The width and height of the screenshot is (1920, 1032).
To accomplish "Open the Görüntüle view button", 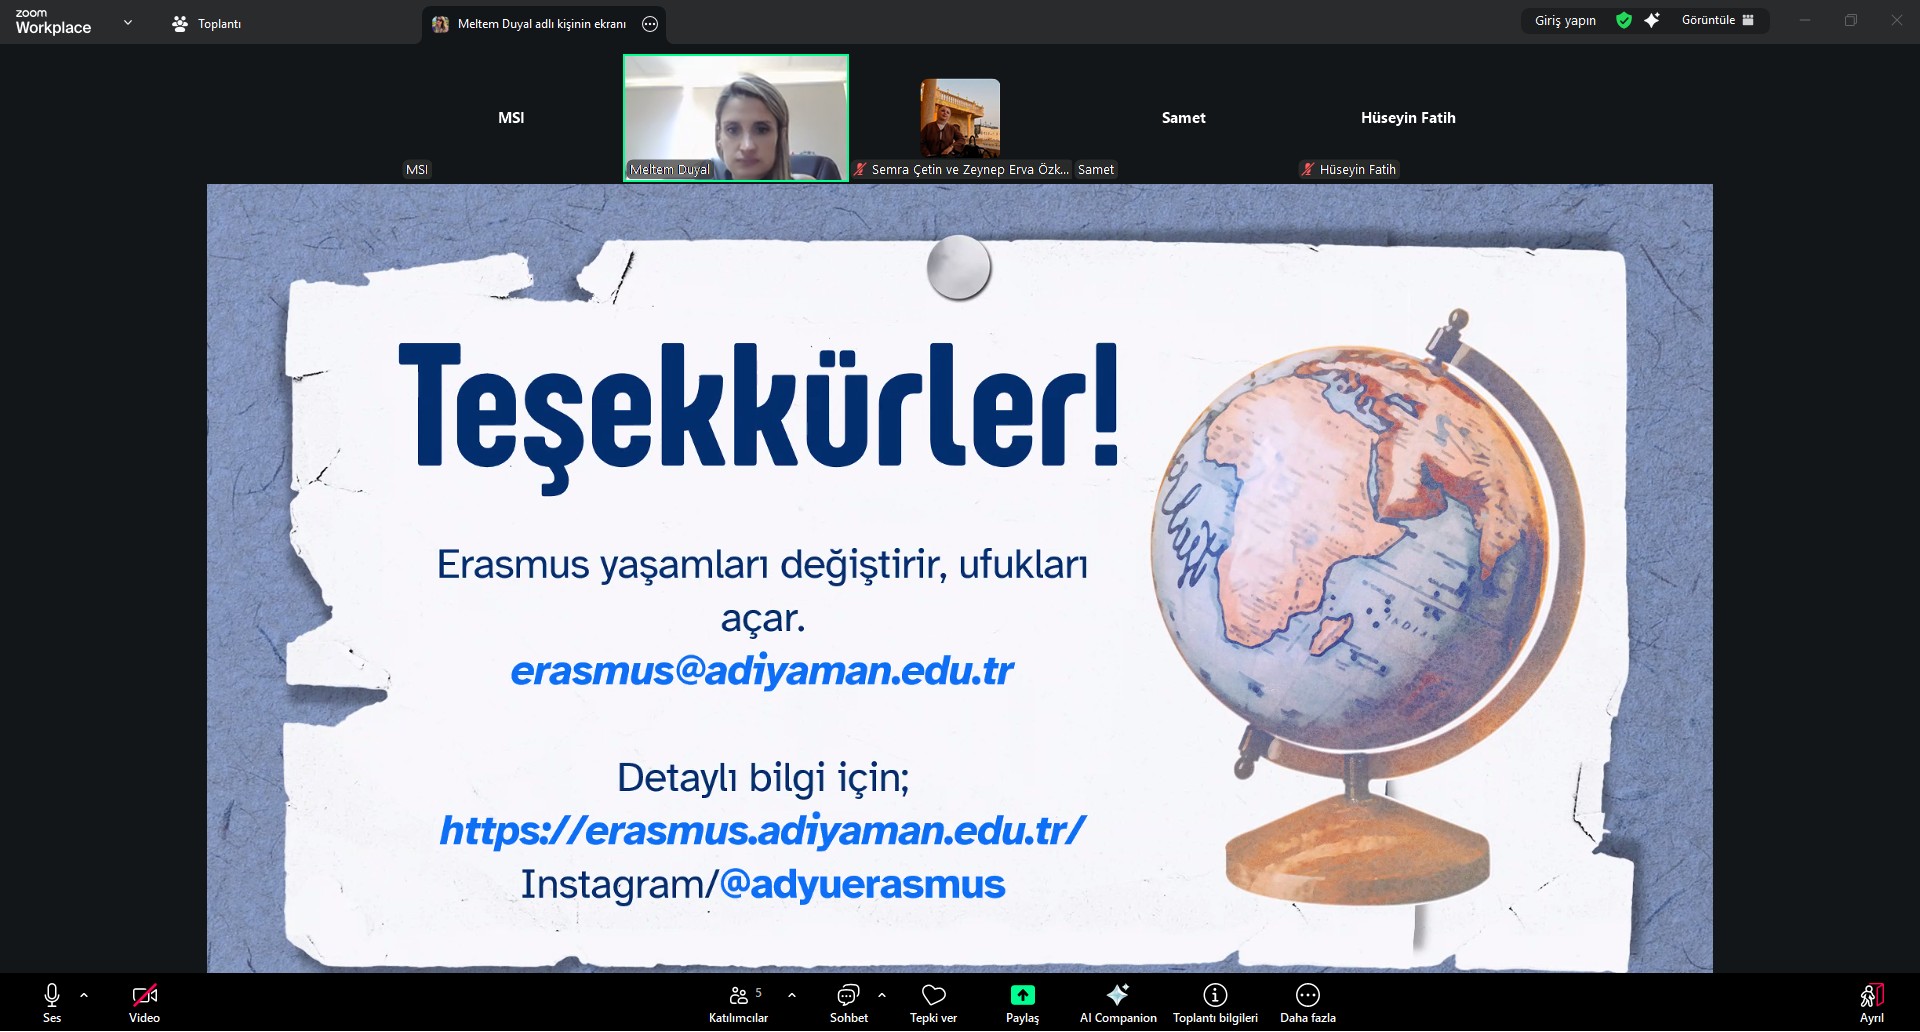I will pyautogui.click(x=1717, y=20).
